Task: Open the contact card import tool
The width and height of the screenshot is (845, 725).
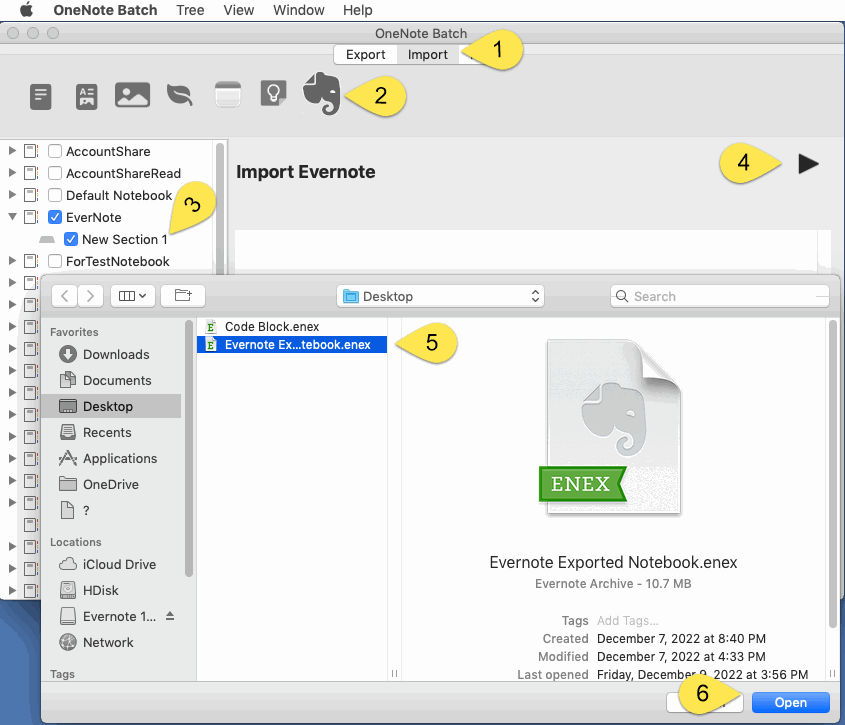Action: [x=86, y=96]
